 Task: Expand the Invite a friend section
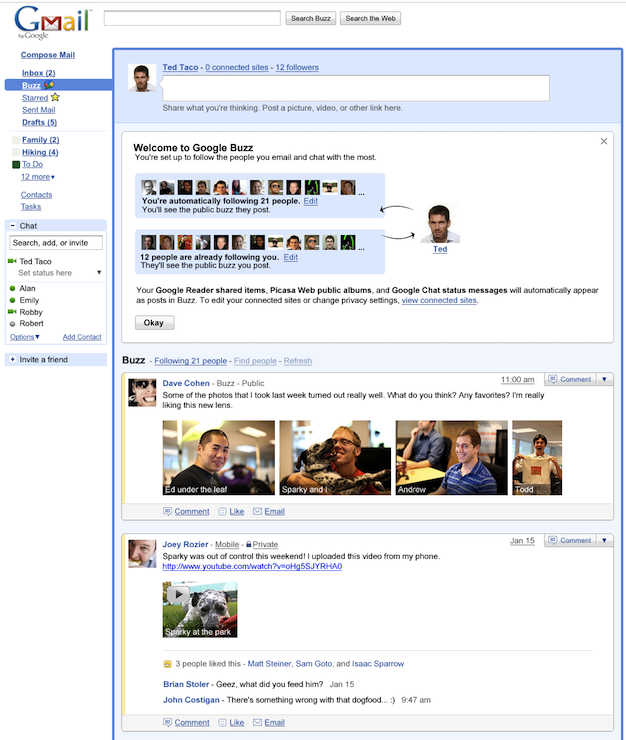[x=12, y=359]
